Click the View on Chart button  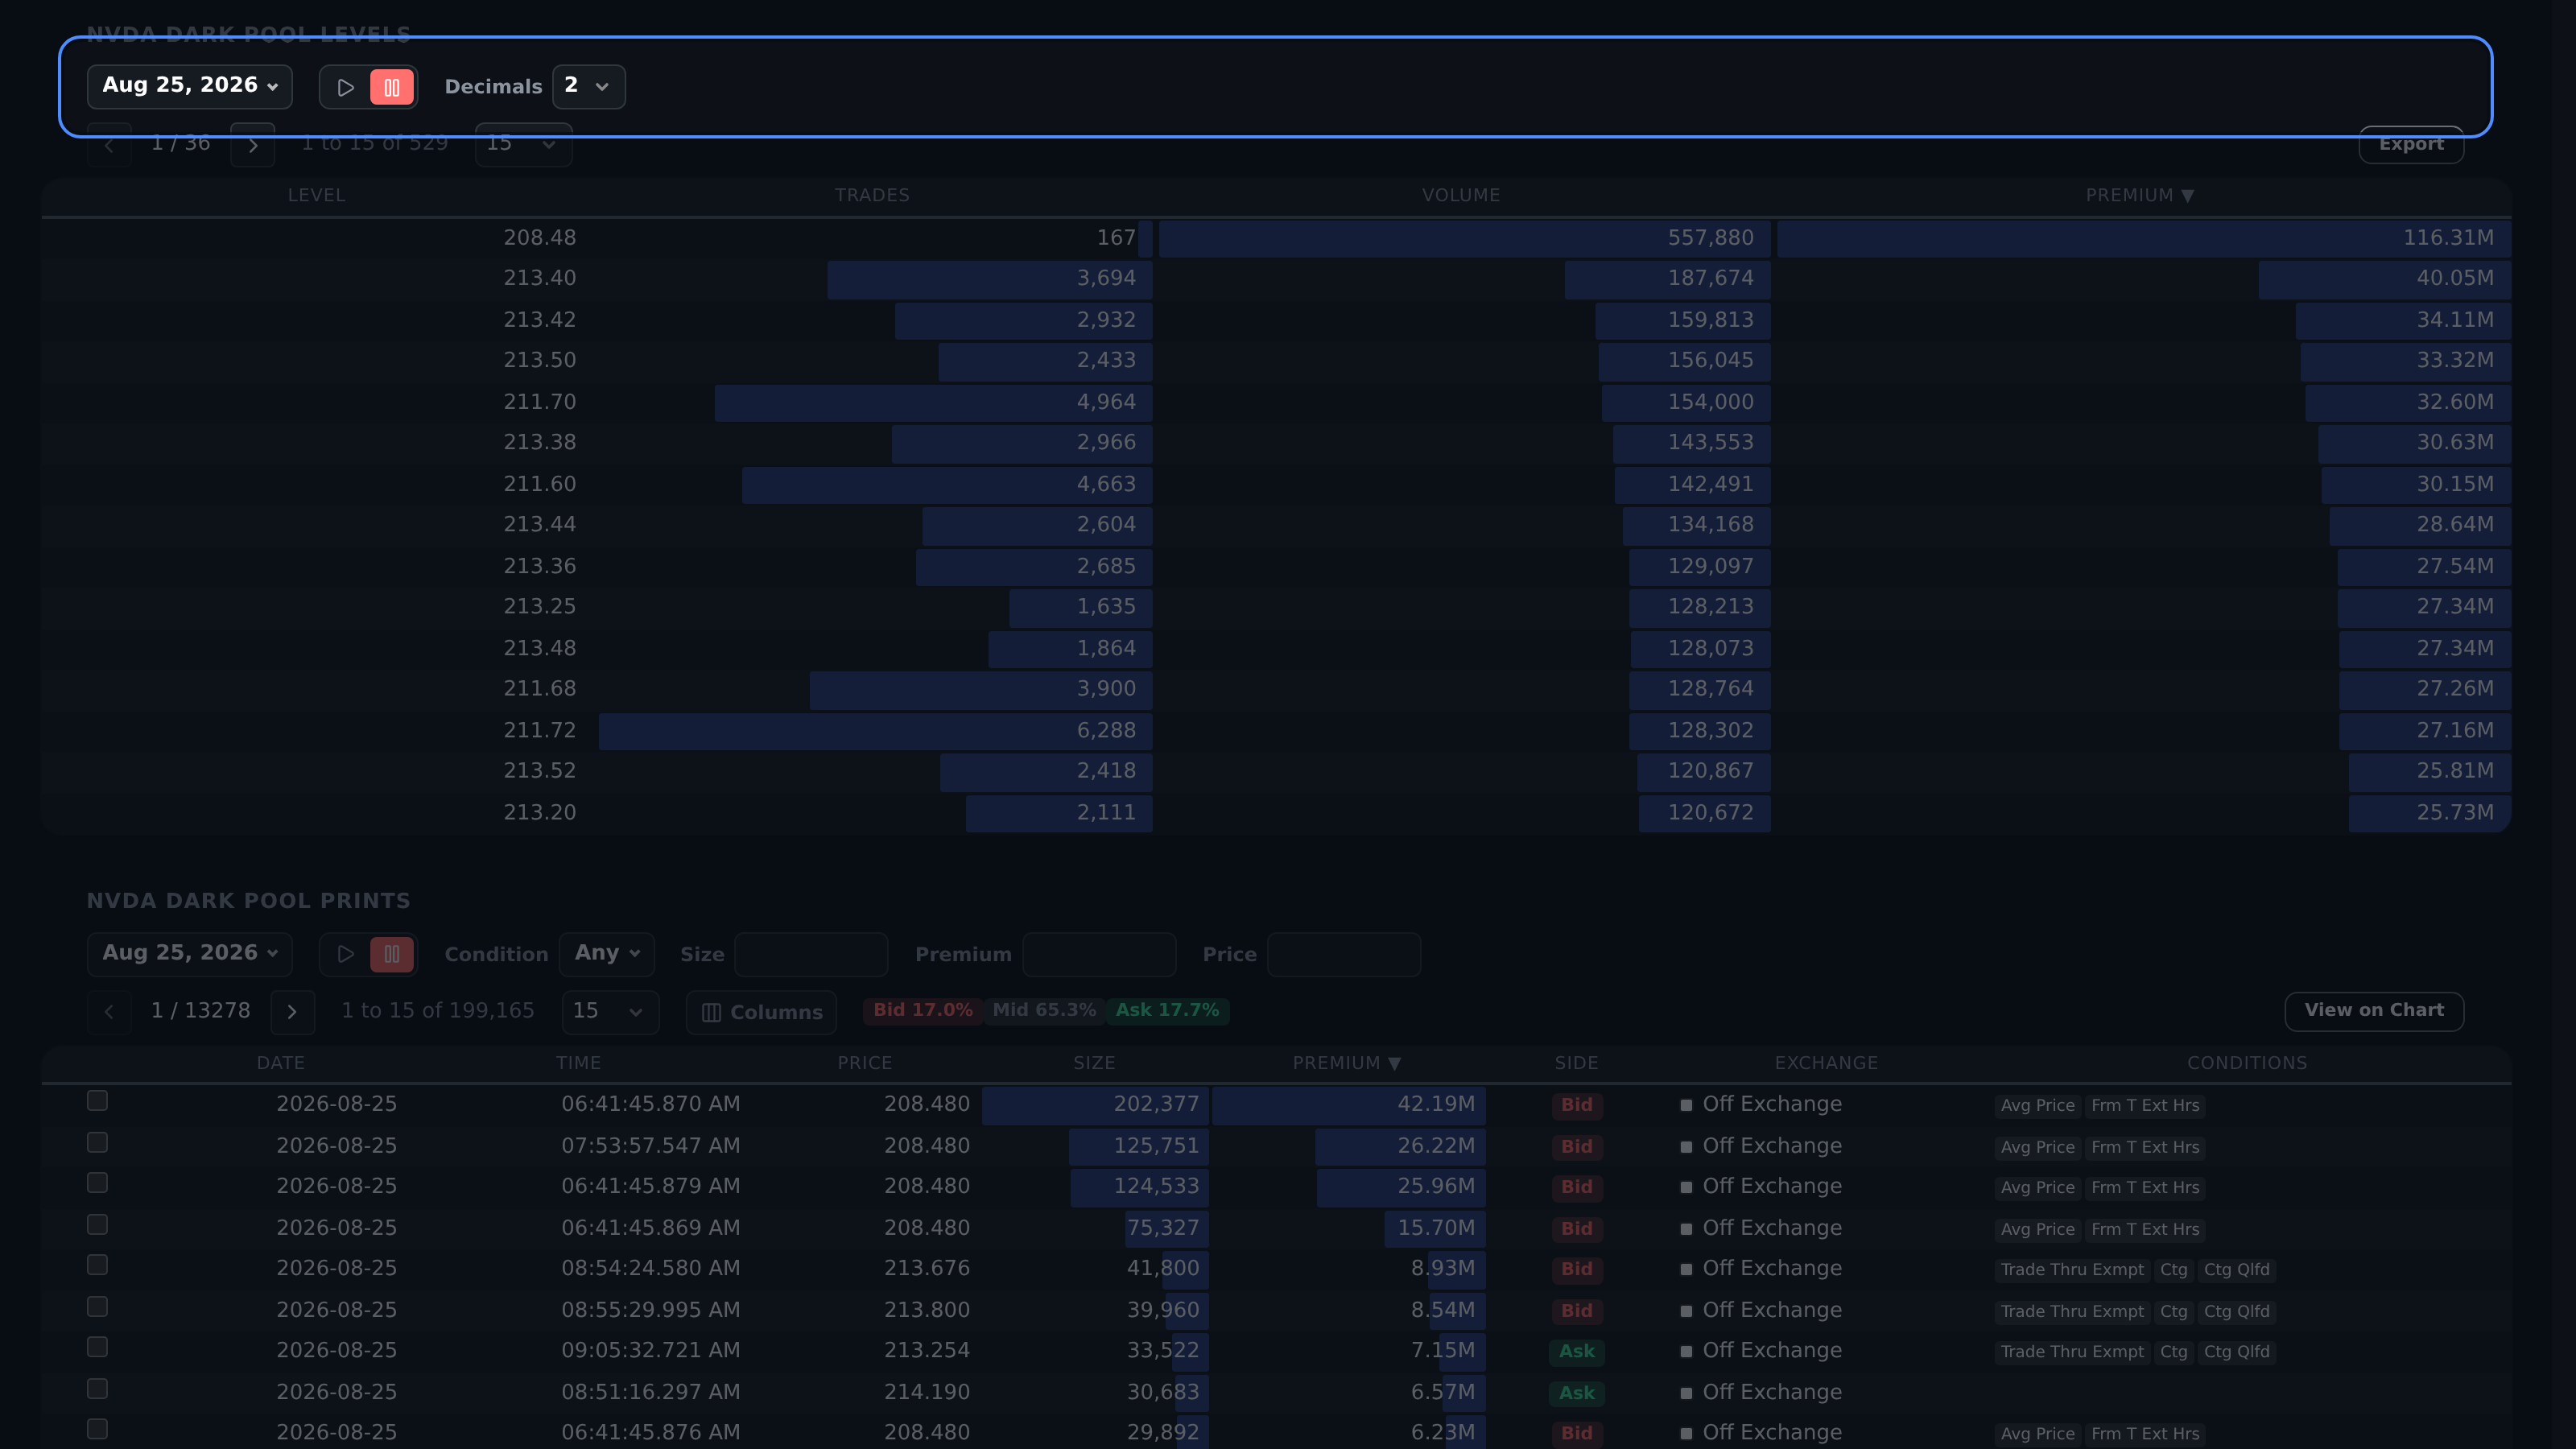coord(2374,1010)
